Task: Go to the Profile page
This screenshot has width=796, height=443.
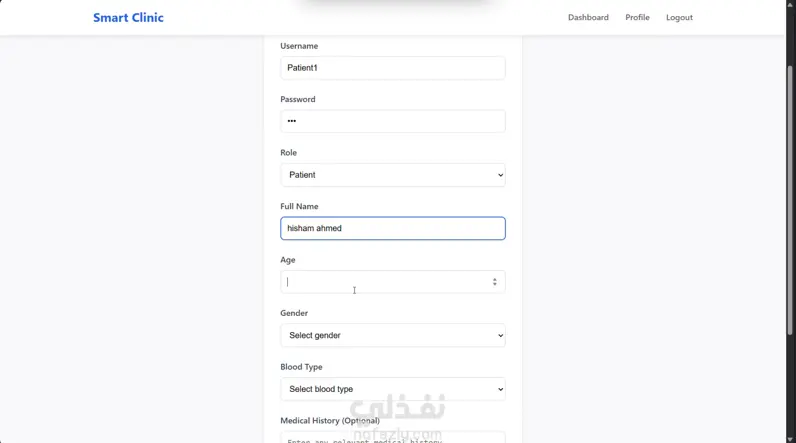Action: tap(637, 18)
